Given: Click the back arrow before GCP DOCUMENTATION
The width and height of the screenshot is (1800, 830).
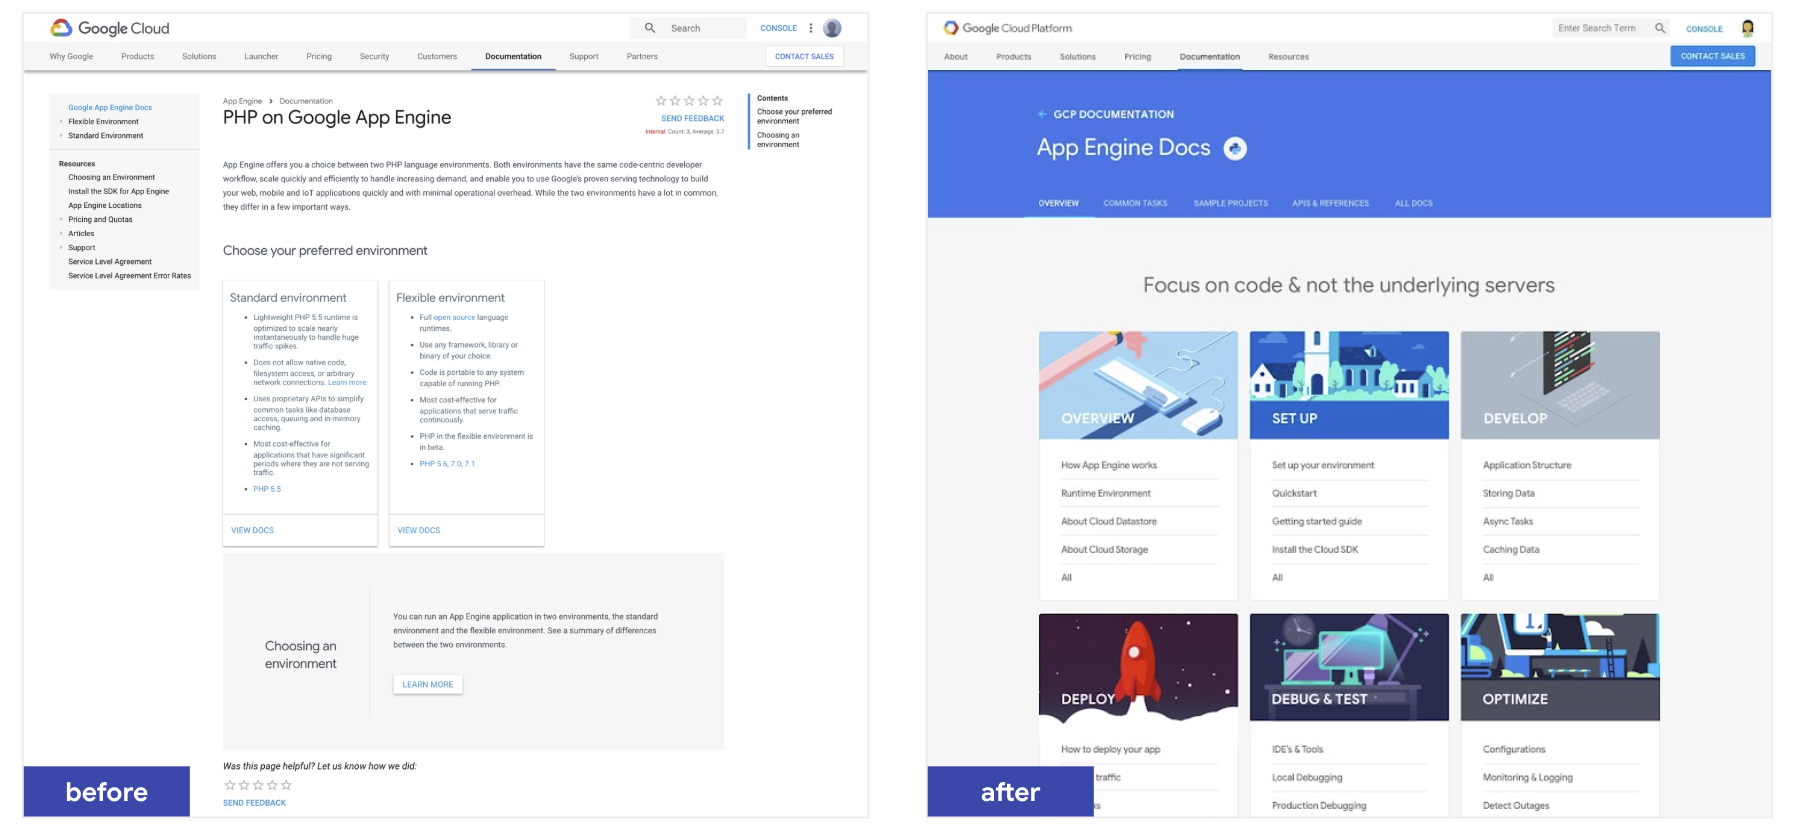Looking at the screenshot, I should [1042, 114].
